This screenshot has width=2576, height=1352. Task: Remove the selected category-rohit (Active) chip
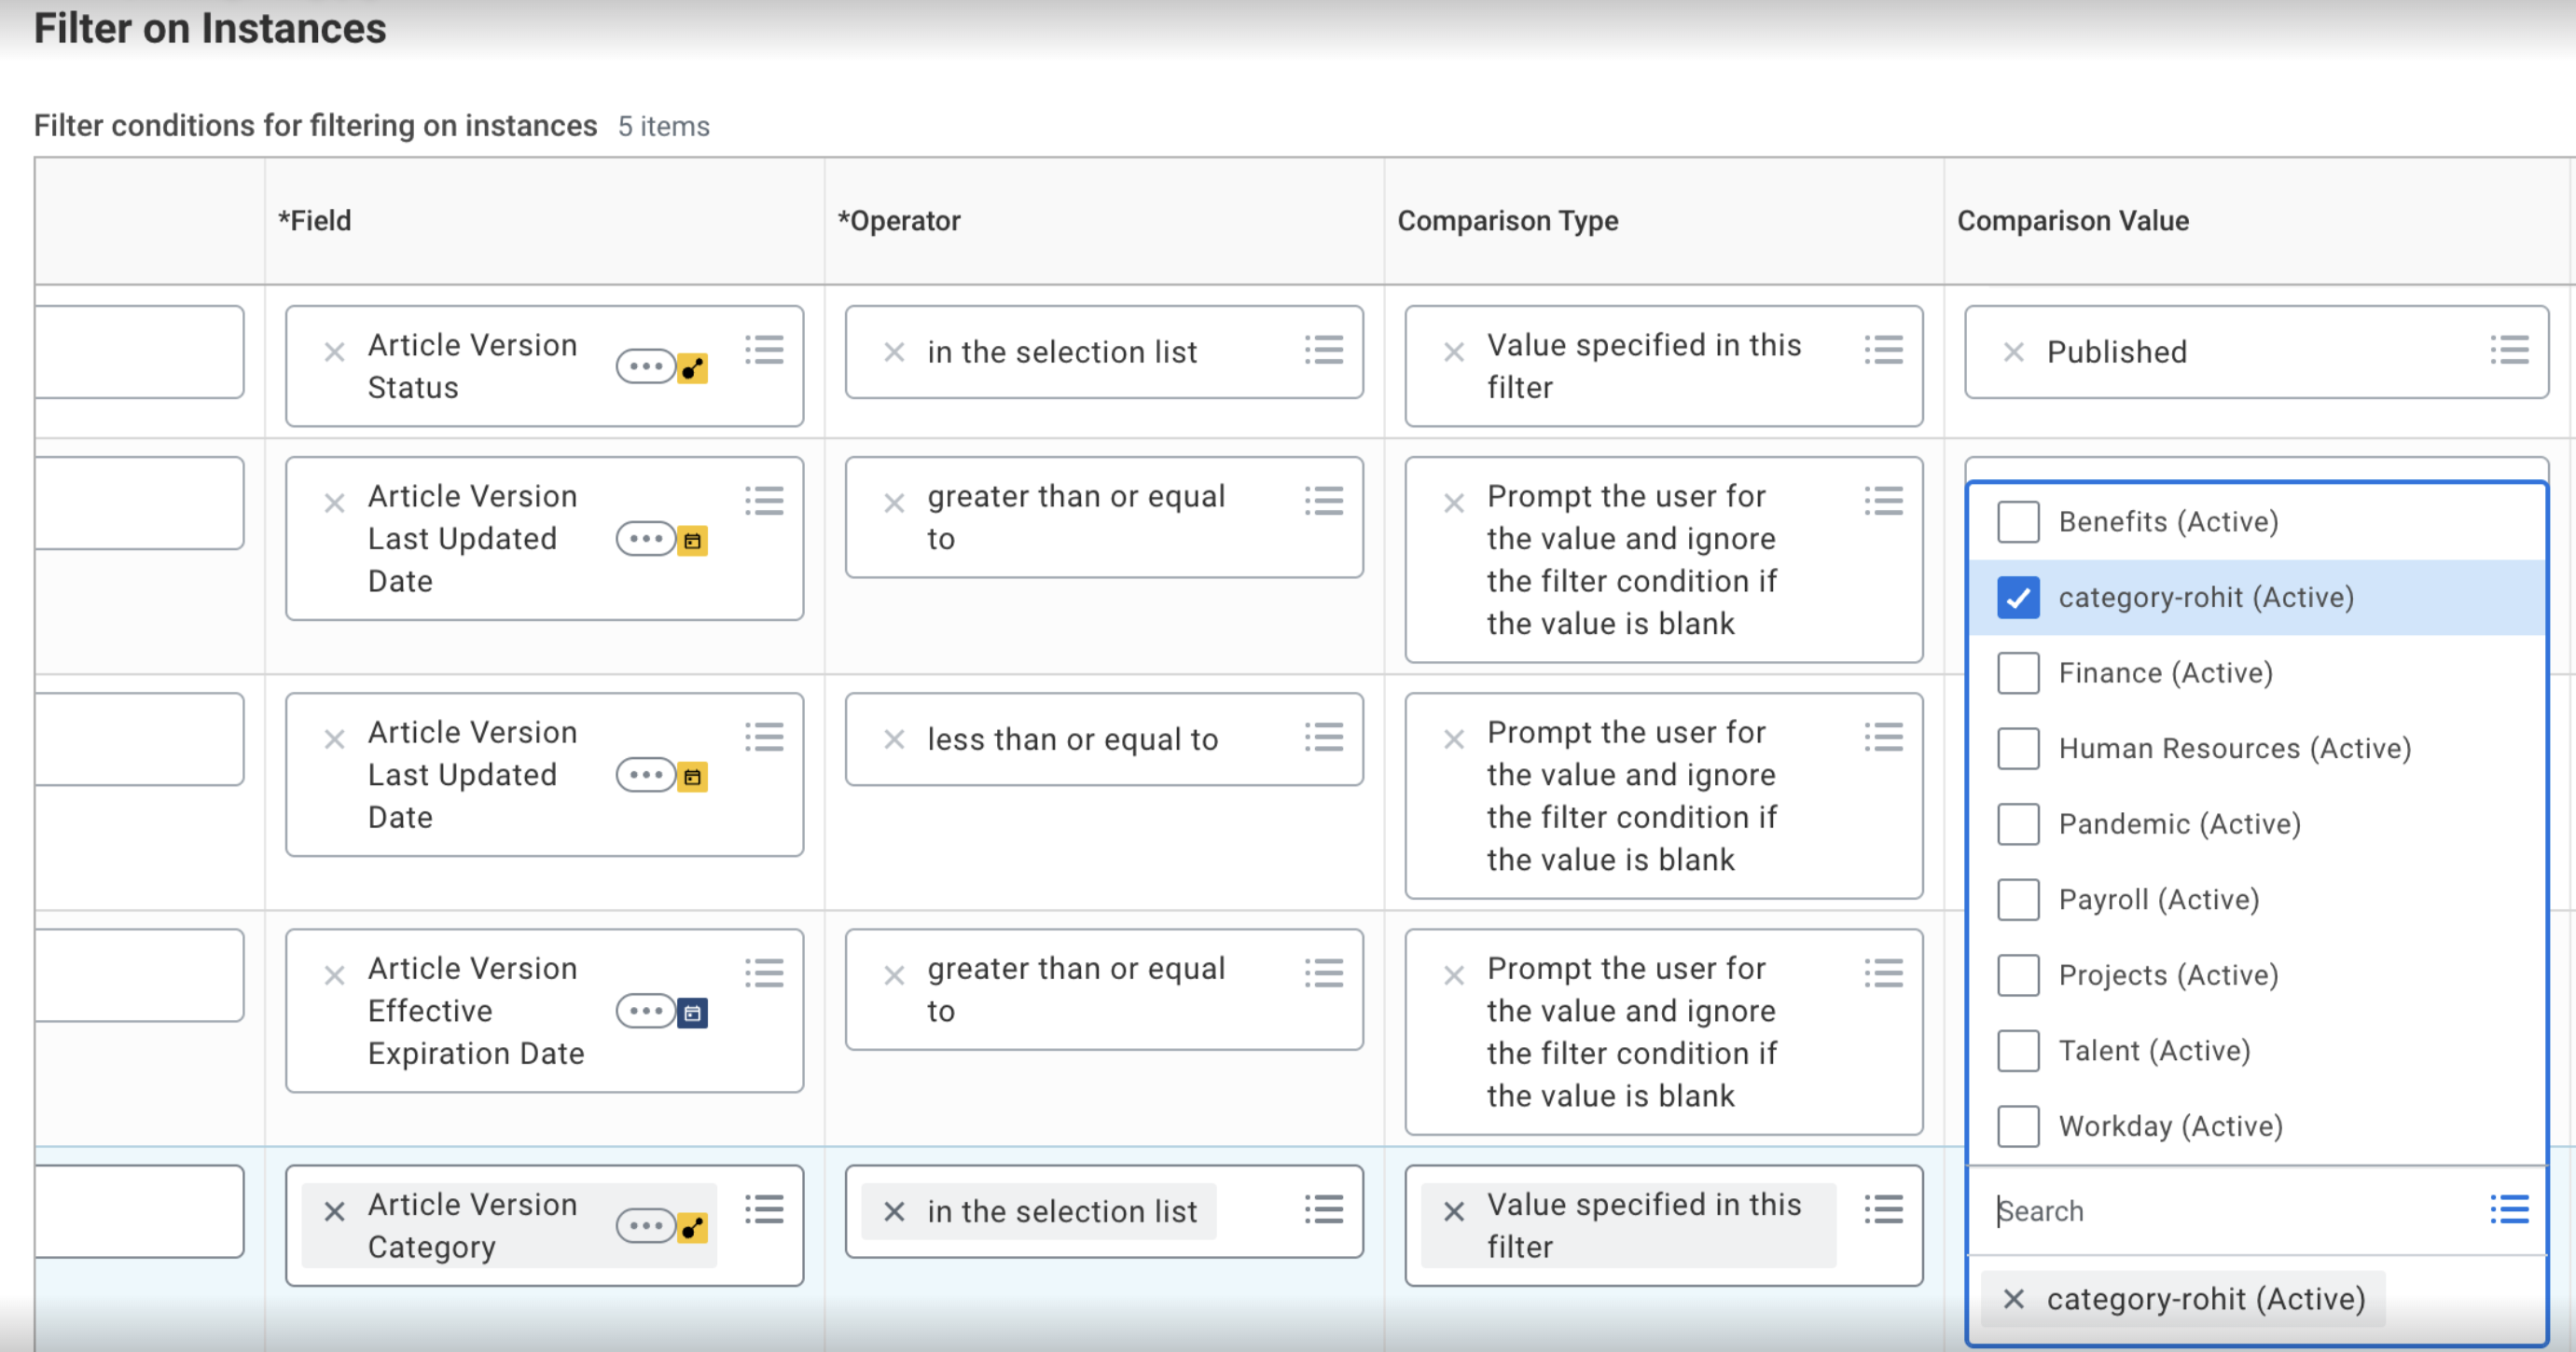pos(2013,1299)
